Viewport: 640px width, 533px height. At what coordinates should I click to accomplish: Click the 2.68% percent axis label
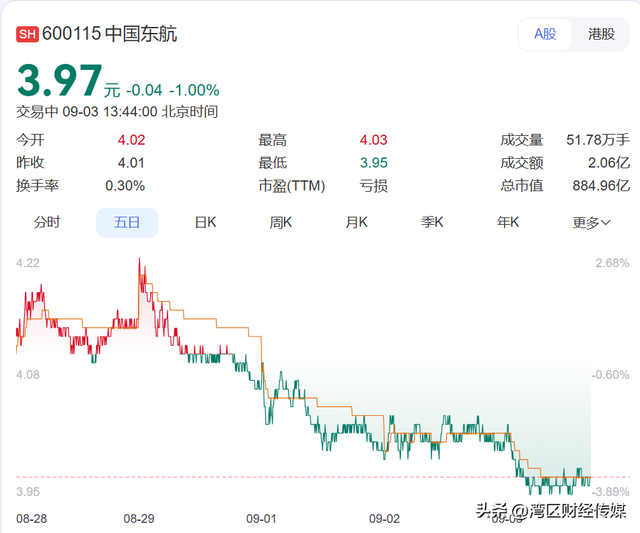612,263
